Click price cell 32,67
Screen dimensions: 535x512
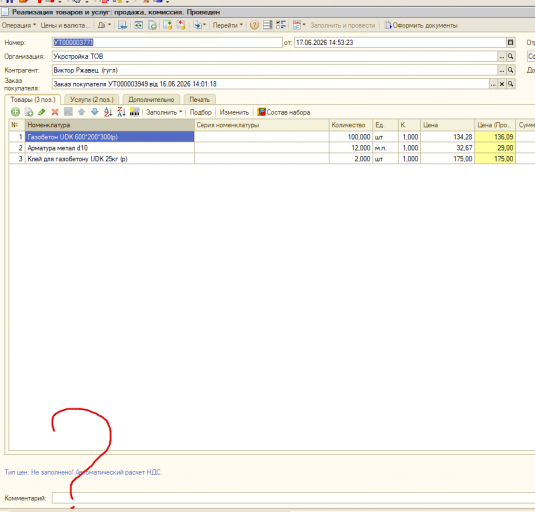coord(447,148)
